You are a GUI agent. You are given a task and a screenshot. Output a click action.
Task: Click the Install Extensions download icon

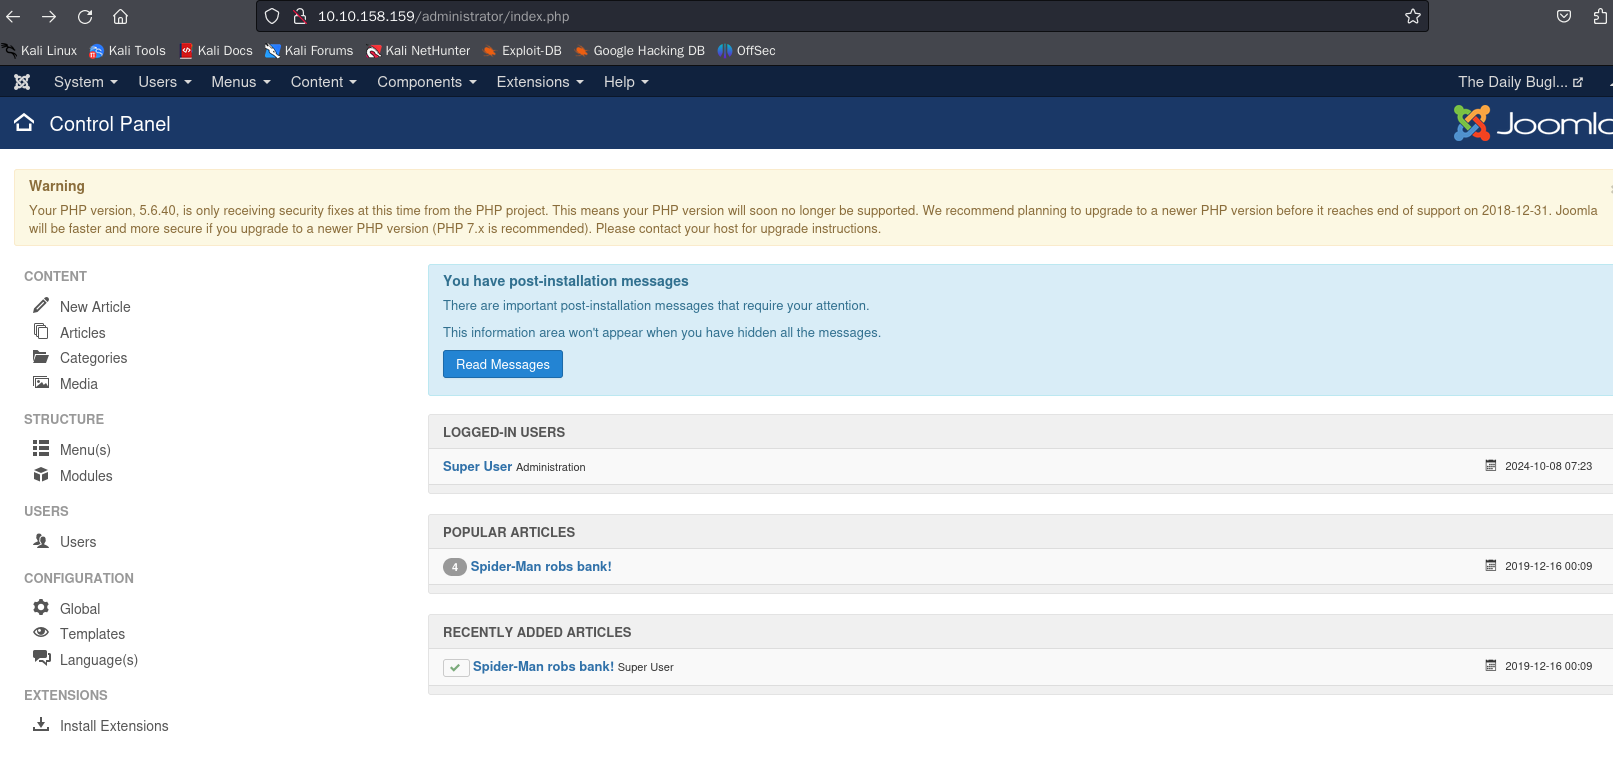[x=41, y=724]
